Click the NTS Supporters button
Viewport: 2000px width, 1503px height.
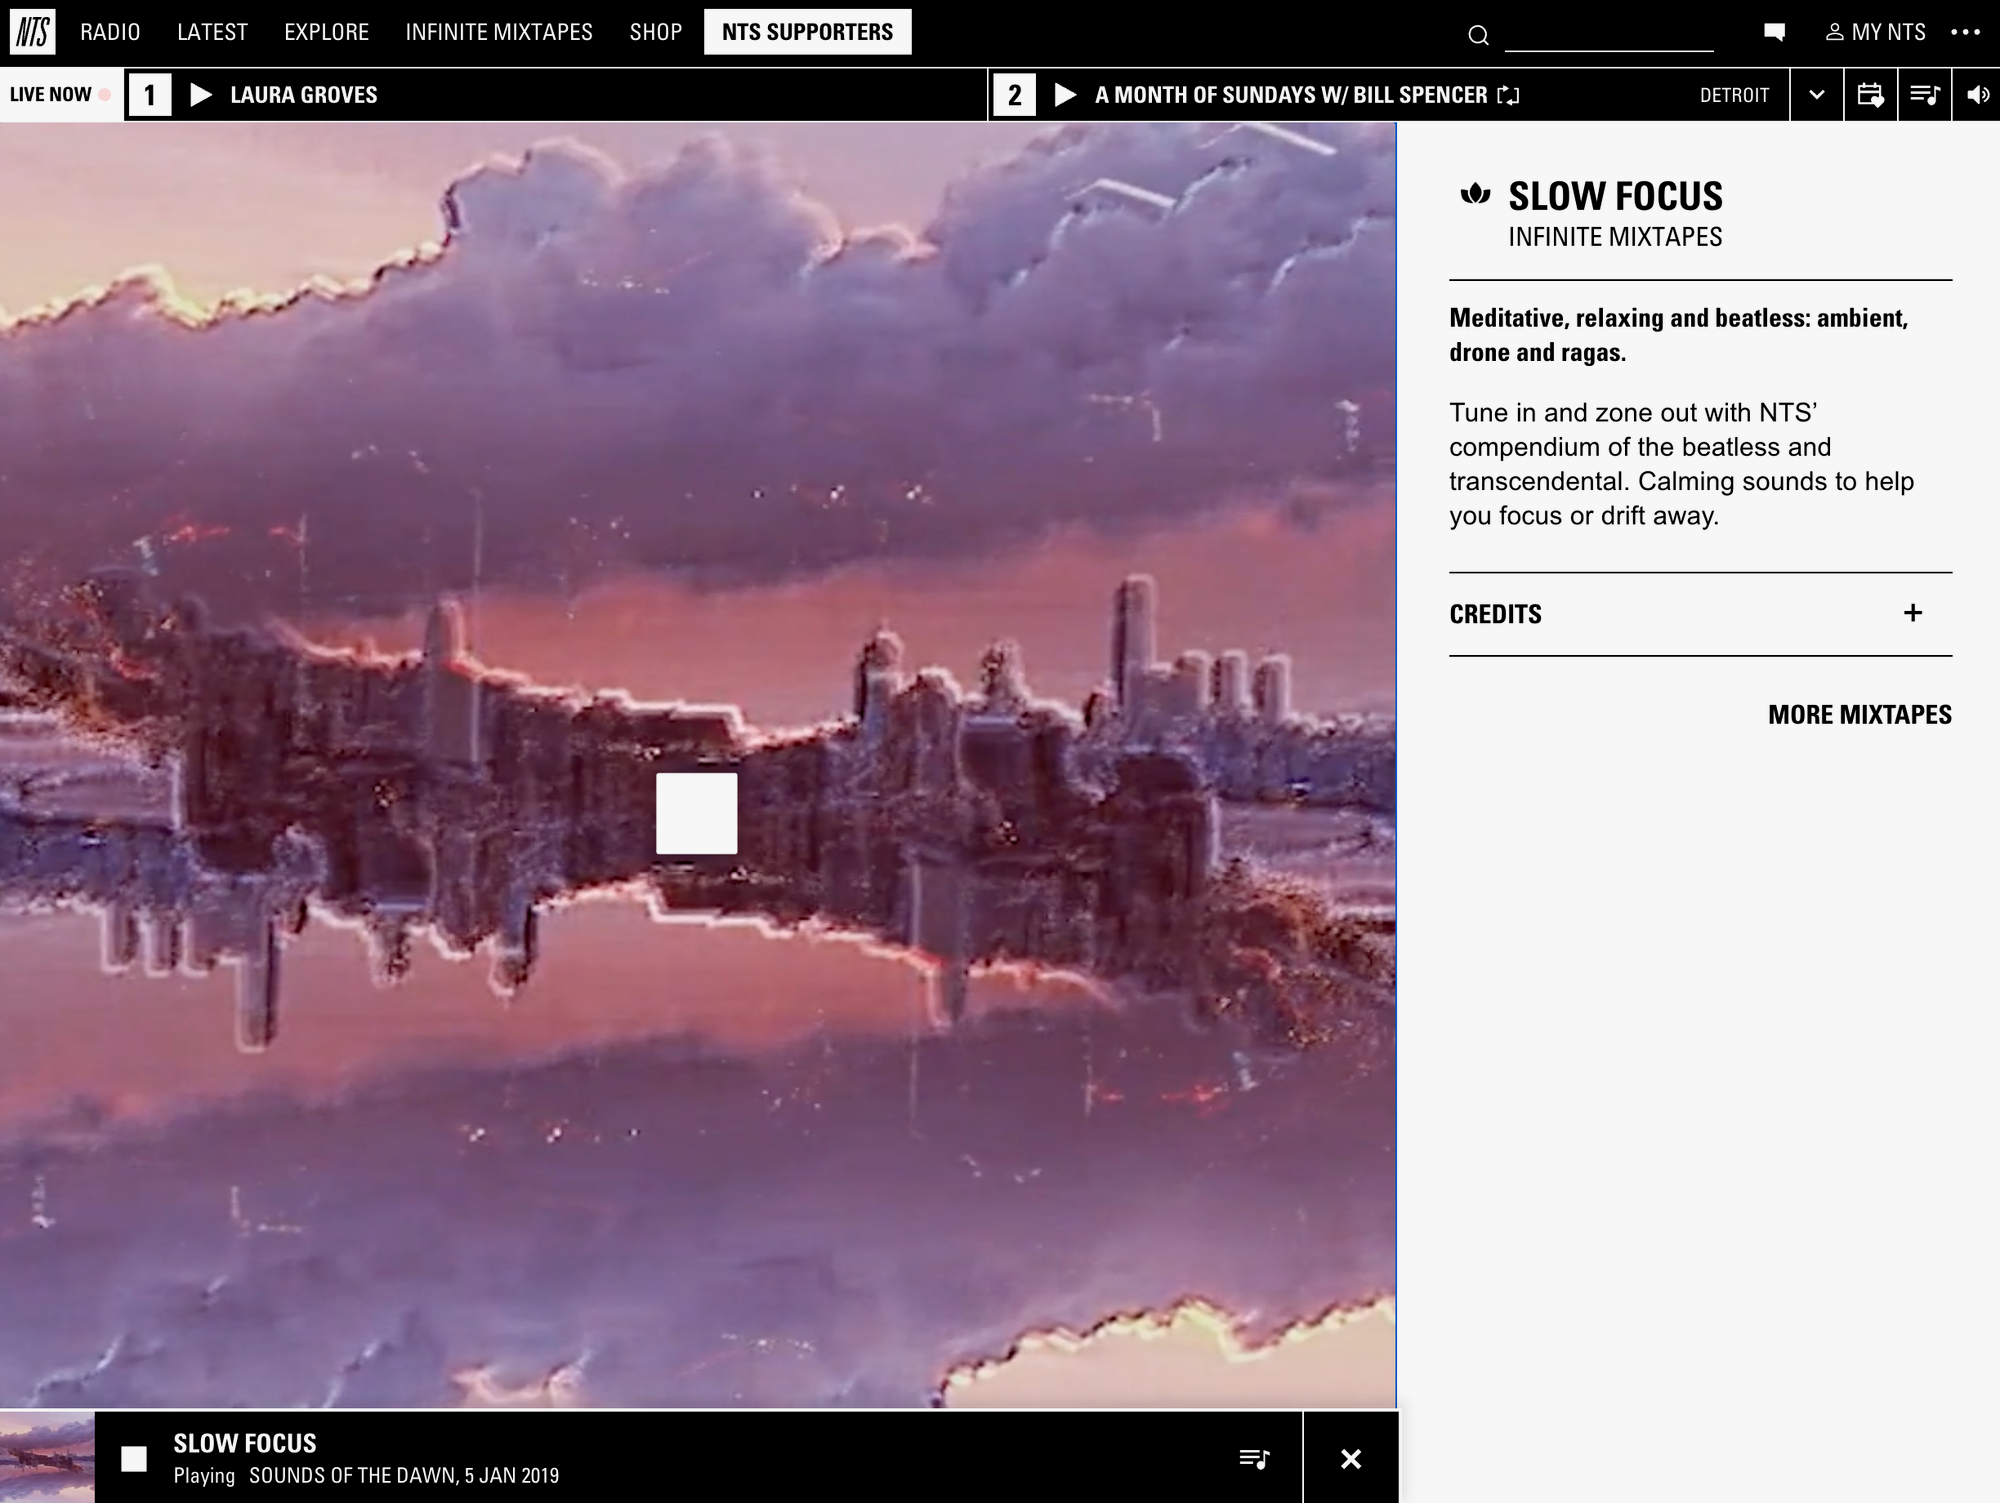coord(807,32)
